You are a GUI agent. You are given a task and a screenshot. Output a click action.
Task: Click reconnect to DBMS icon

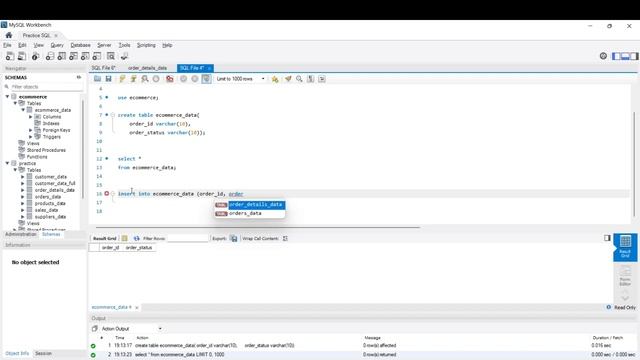[124, 56]
